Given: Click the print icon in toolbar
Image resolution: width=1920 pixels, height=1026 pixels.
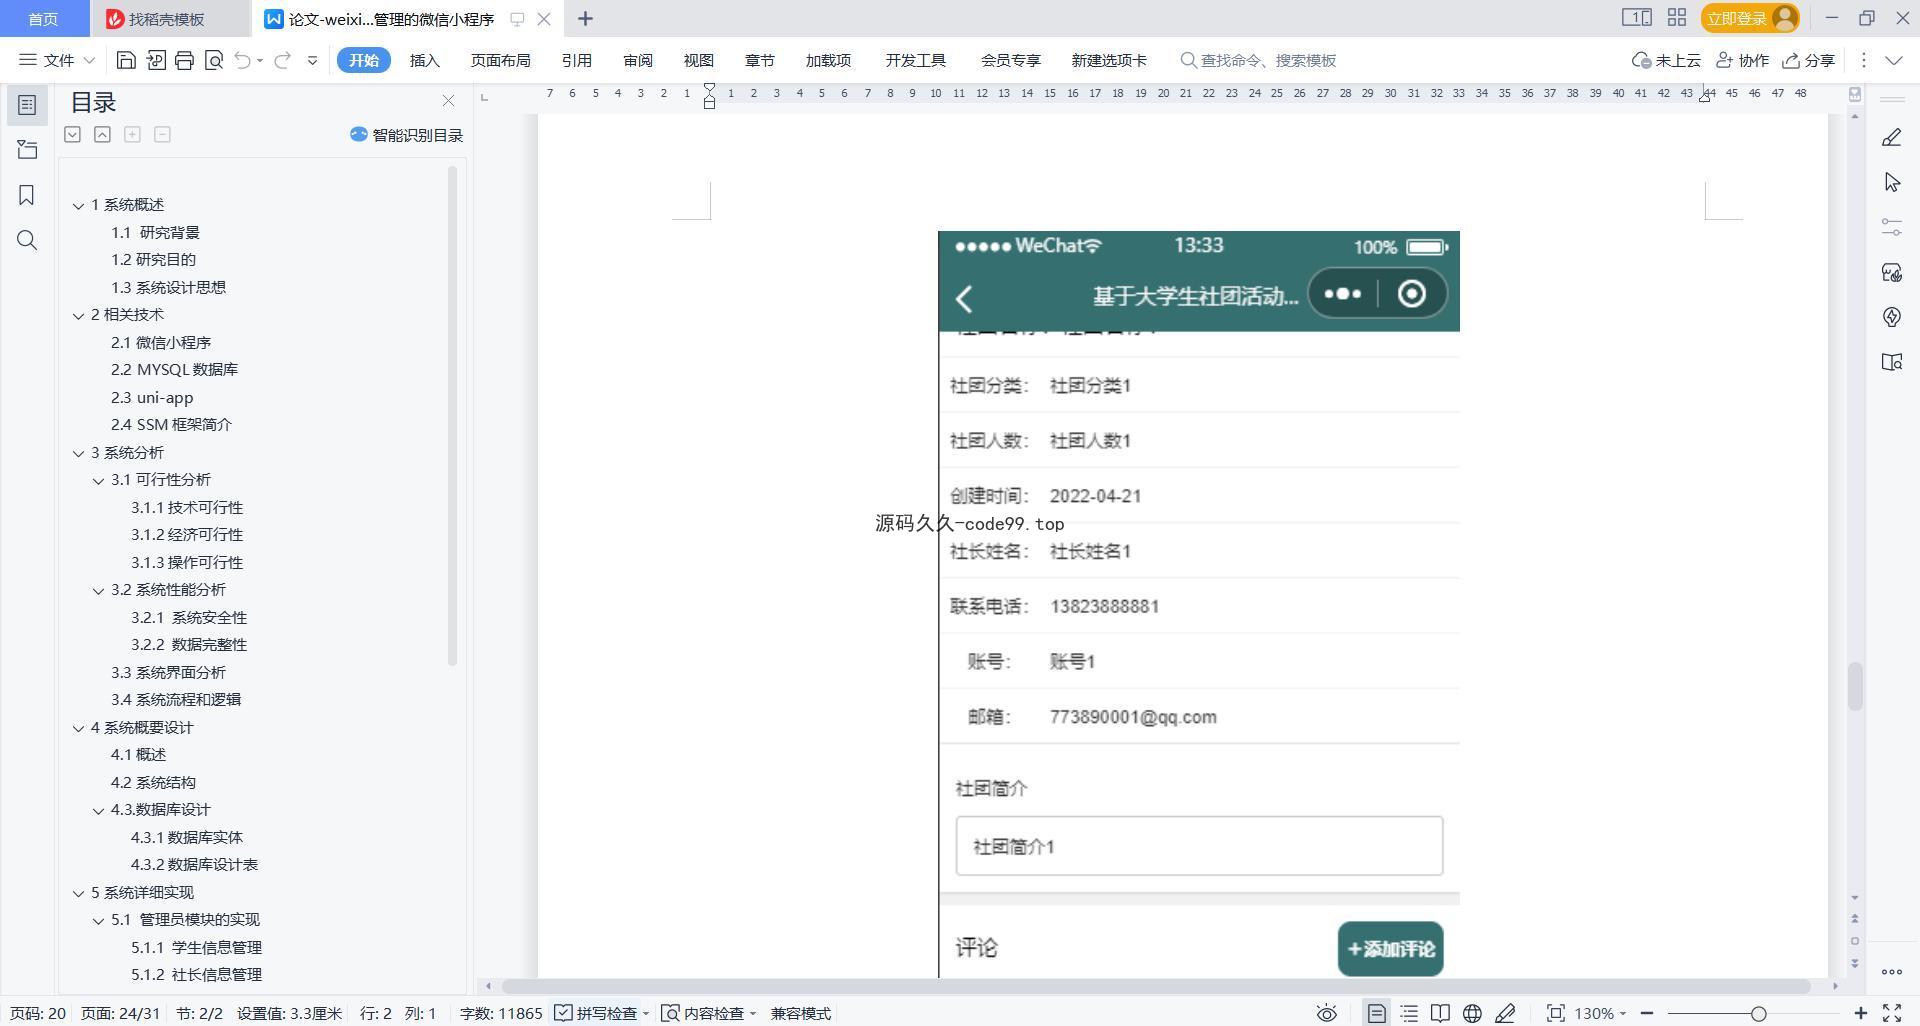Looking at the screenshot, I should pos(184,60).
